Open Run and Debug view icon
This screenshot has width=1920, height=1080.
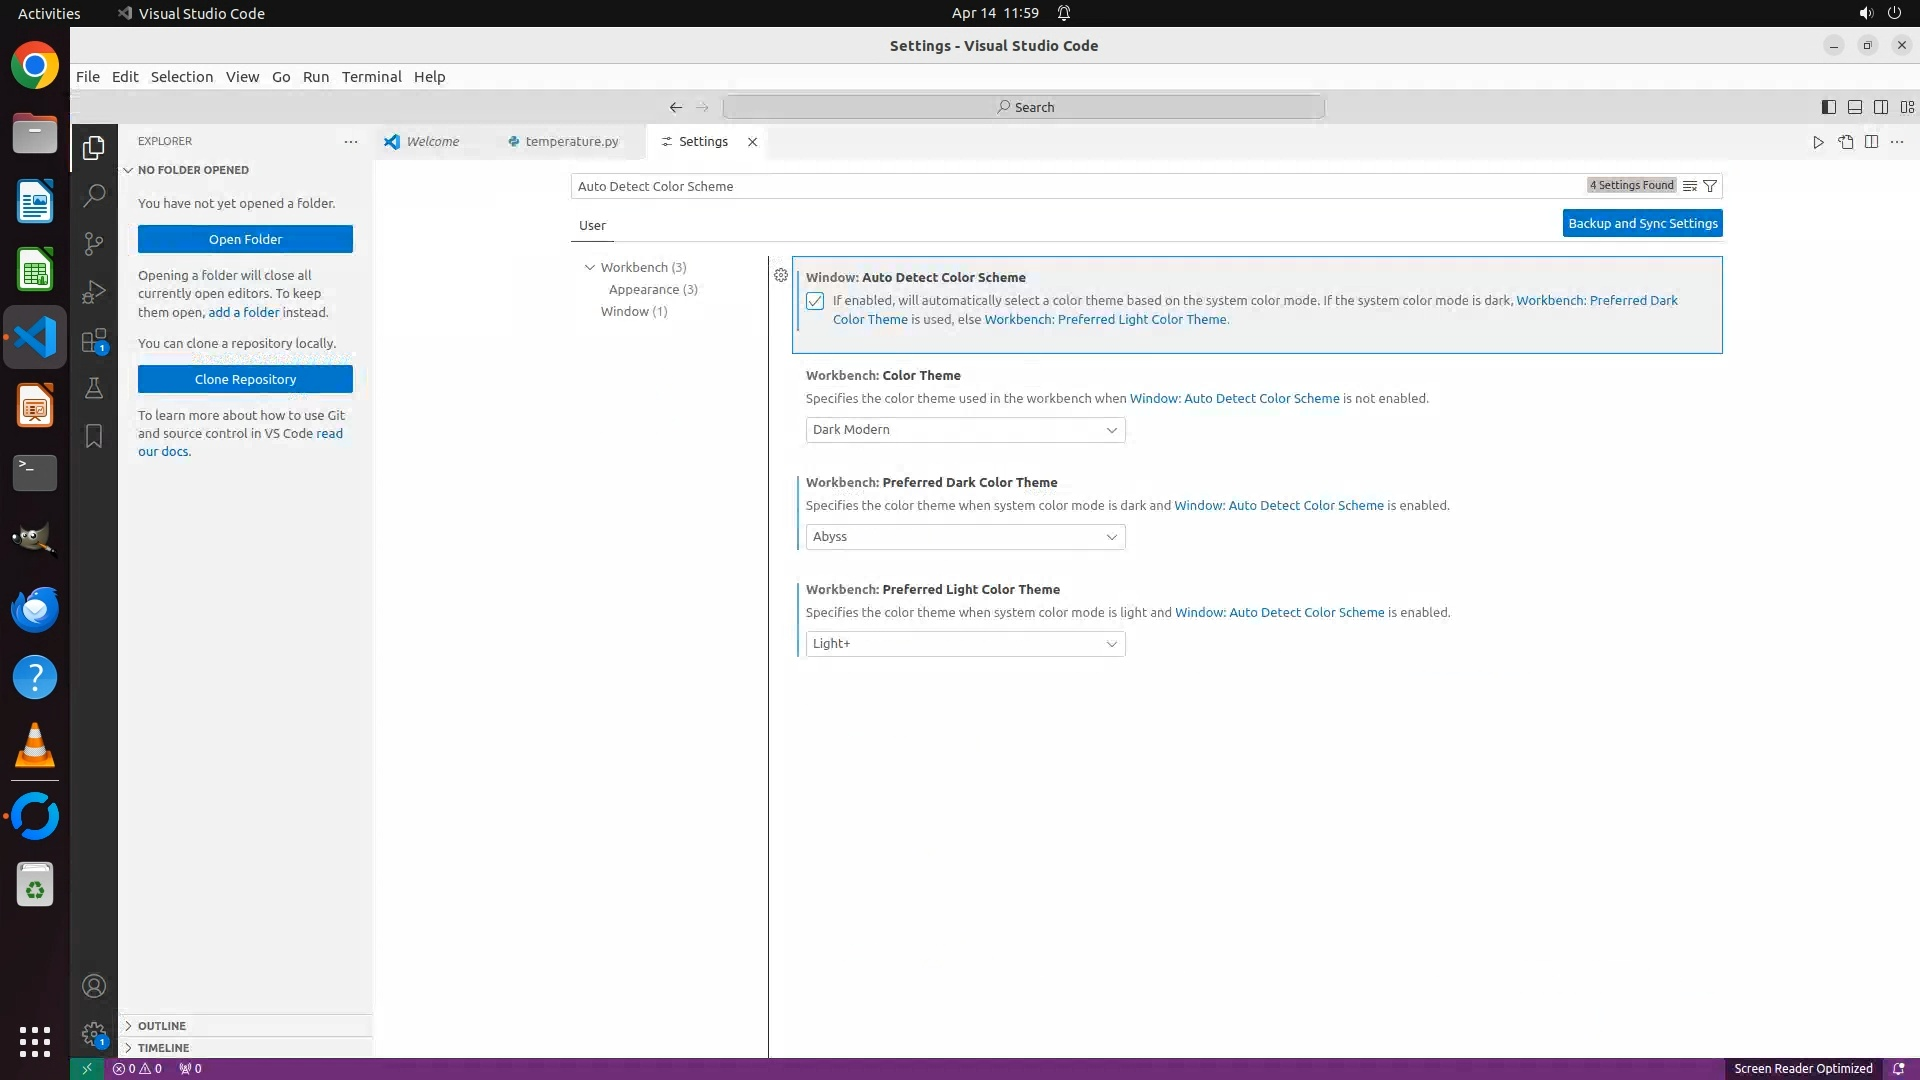click(94, 292)
